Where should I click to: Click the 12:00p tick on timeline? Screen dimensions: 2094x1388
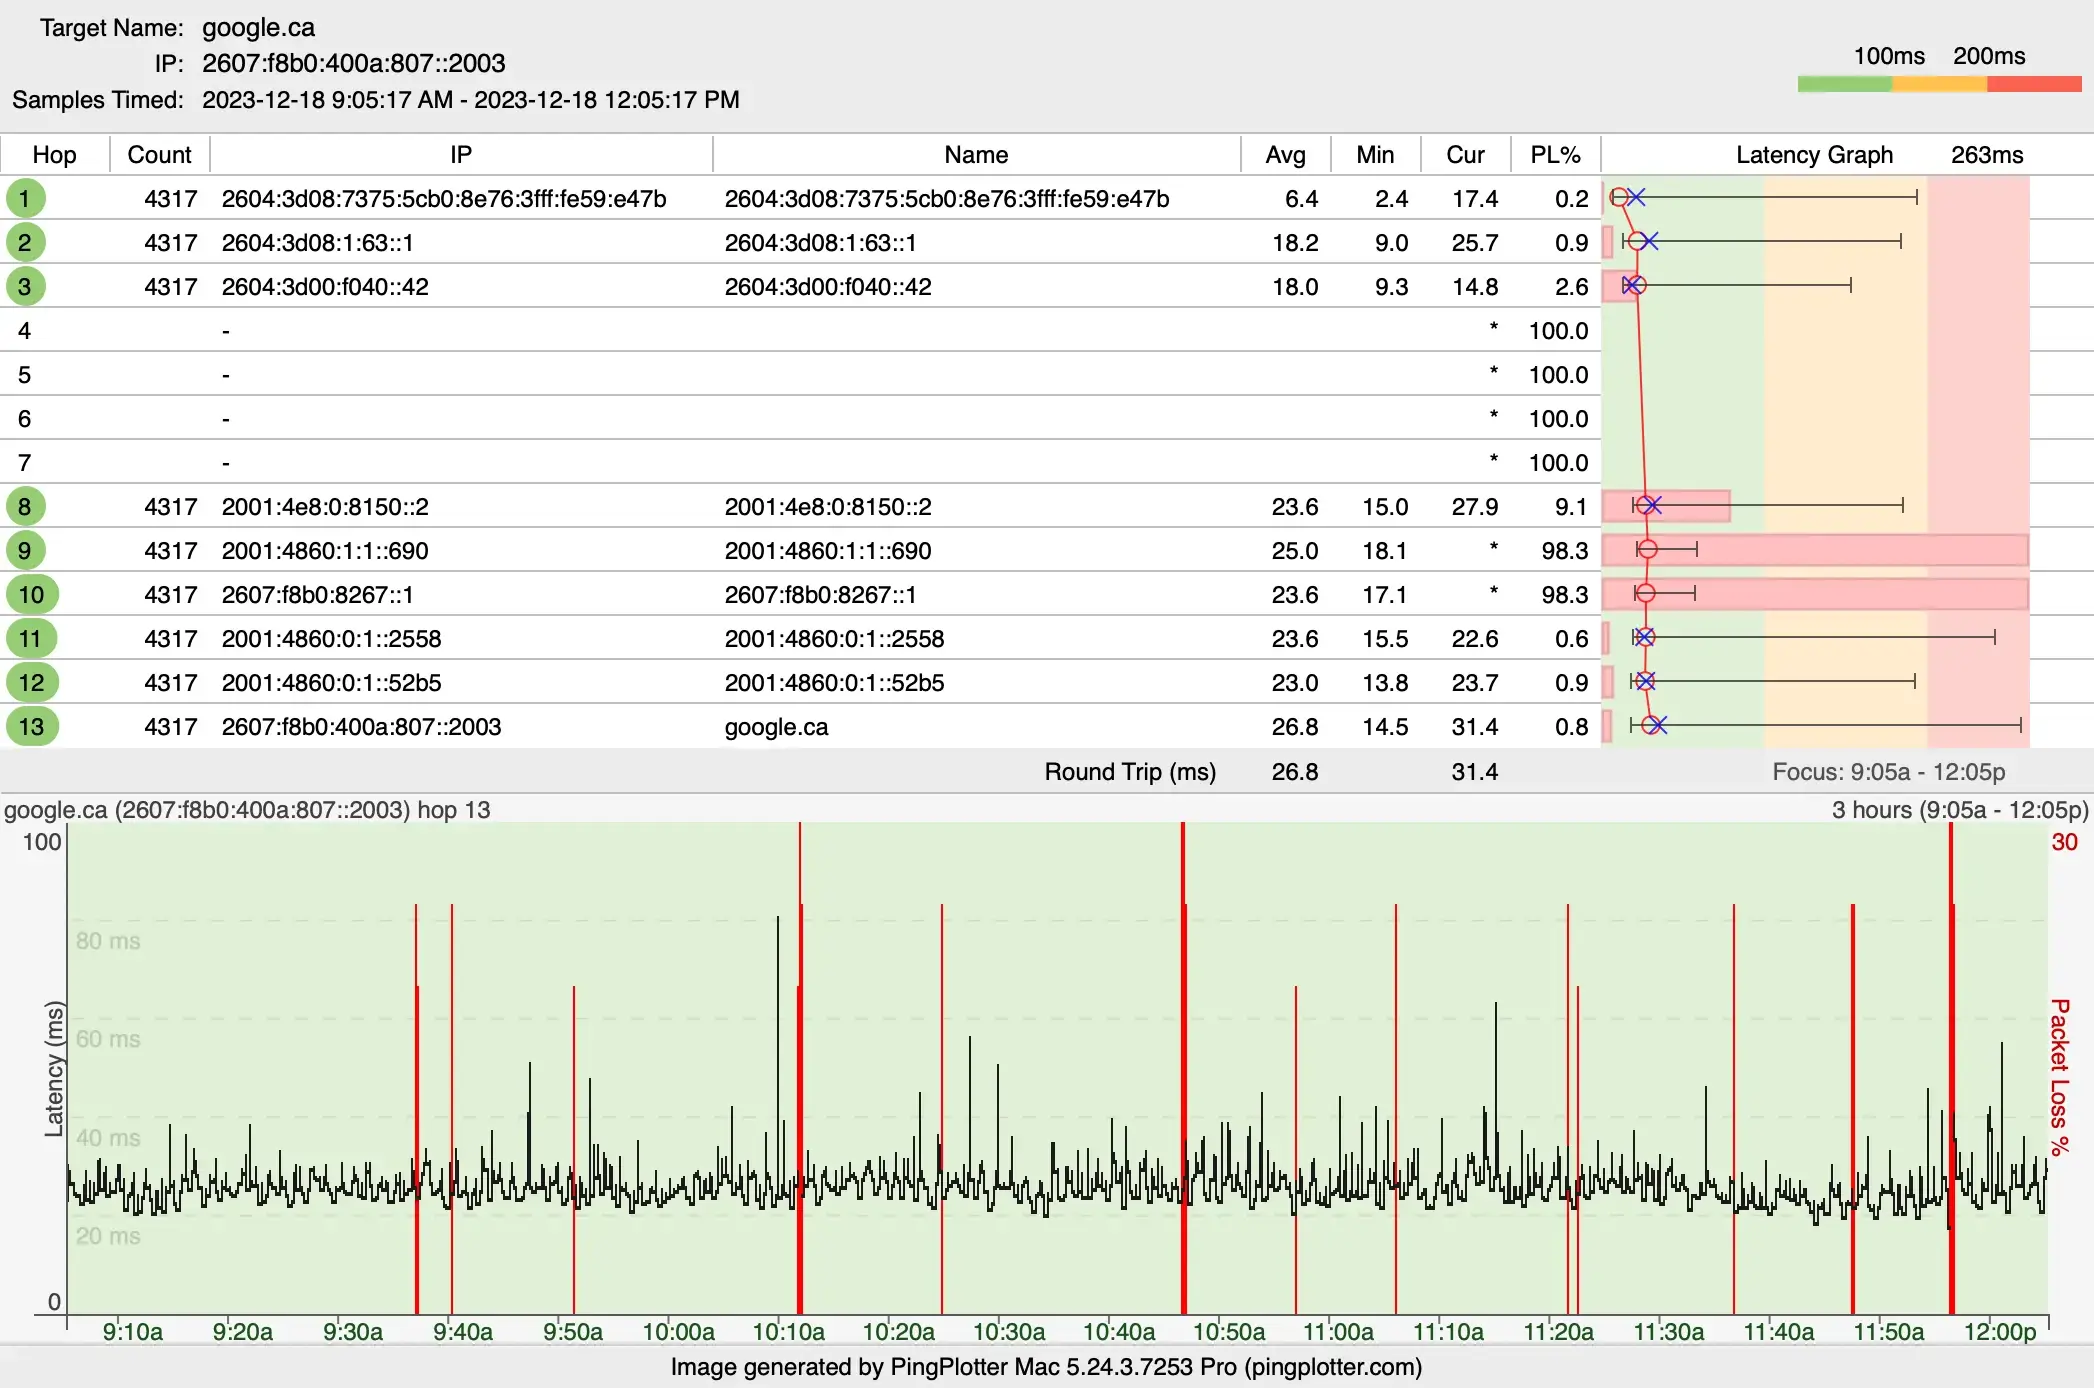[1999, 1332]
